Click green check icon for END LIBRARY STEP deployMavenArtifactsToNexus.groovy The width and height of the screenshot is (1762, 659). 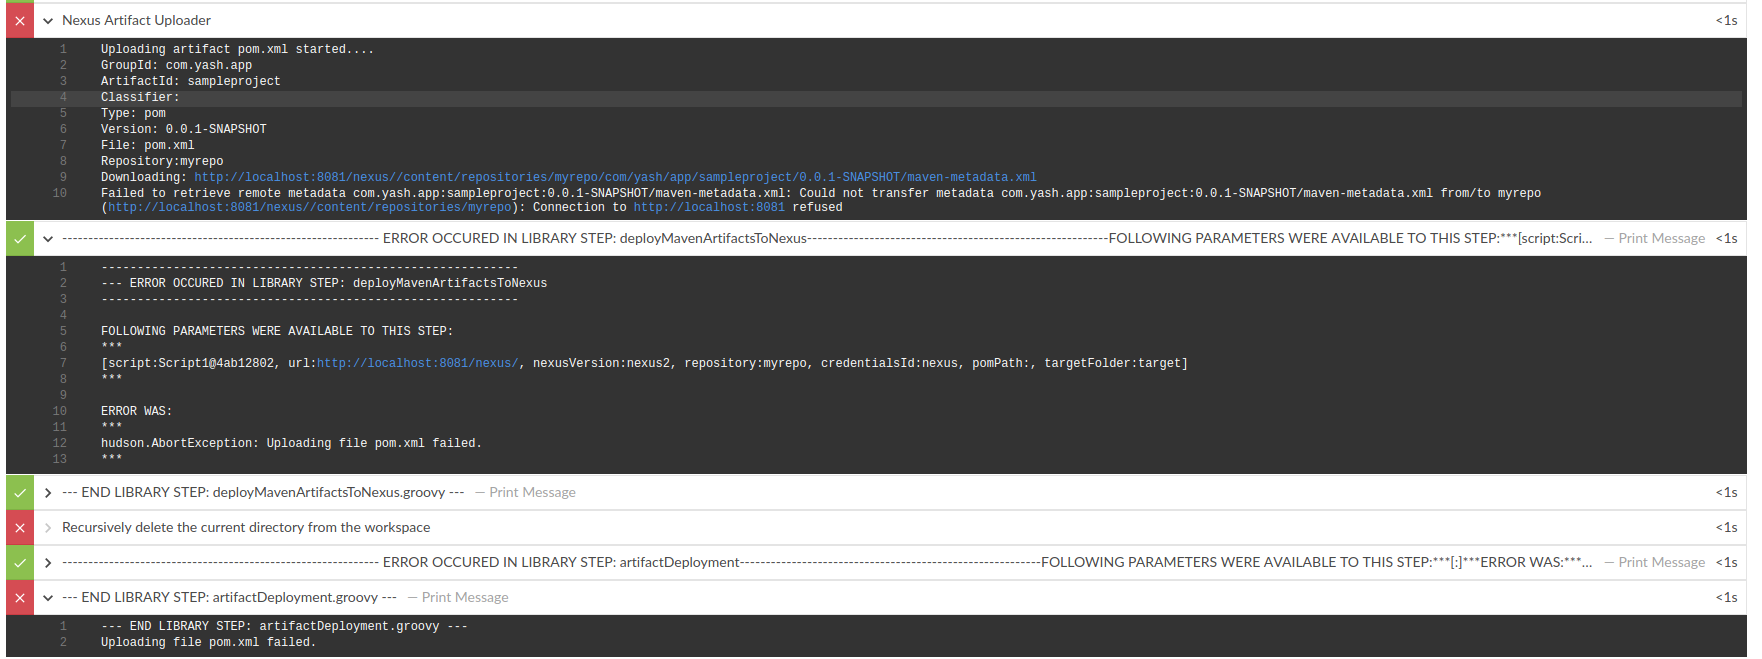pyautogui.click(x=20, y=492)
